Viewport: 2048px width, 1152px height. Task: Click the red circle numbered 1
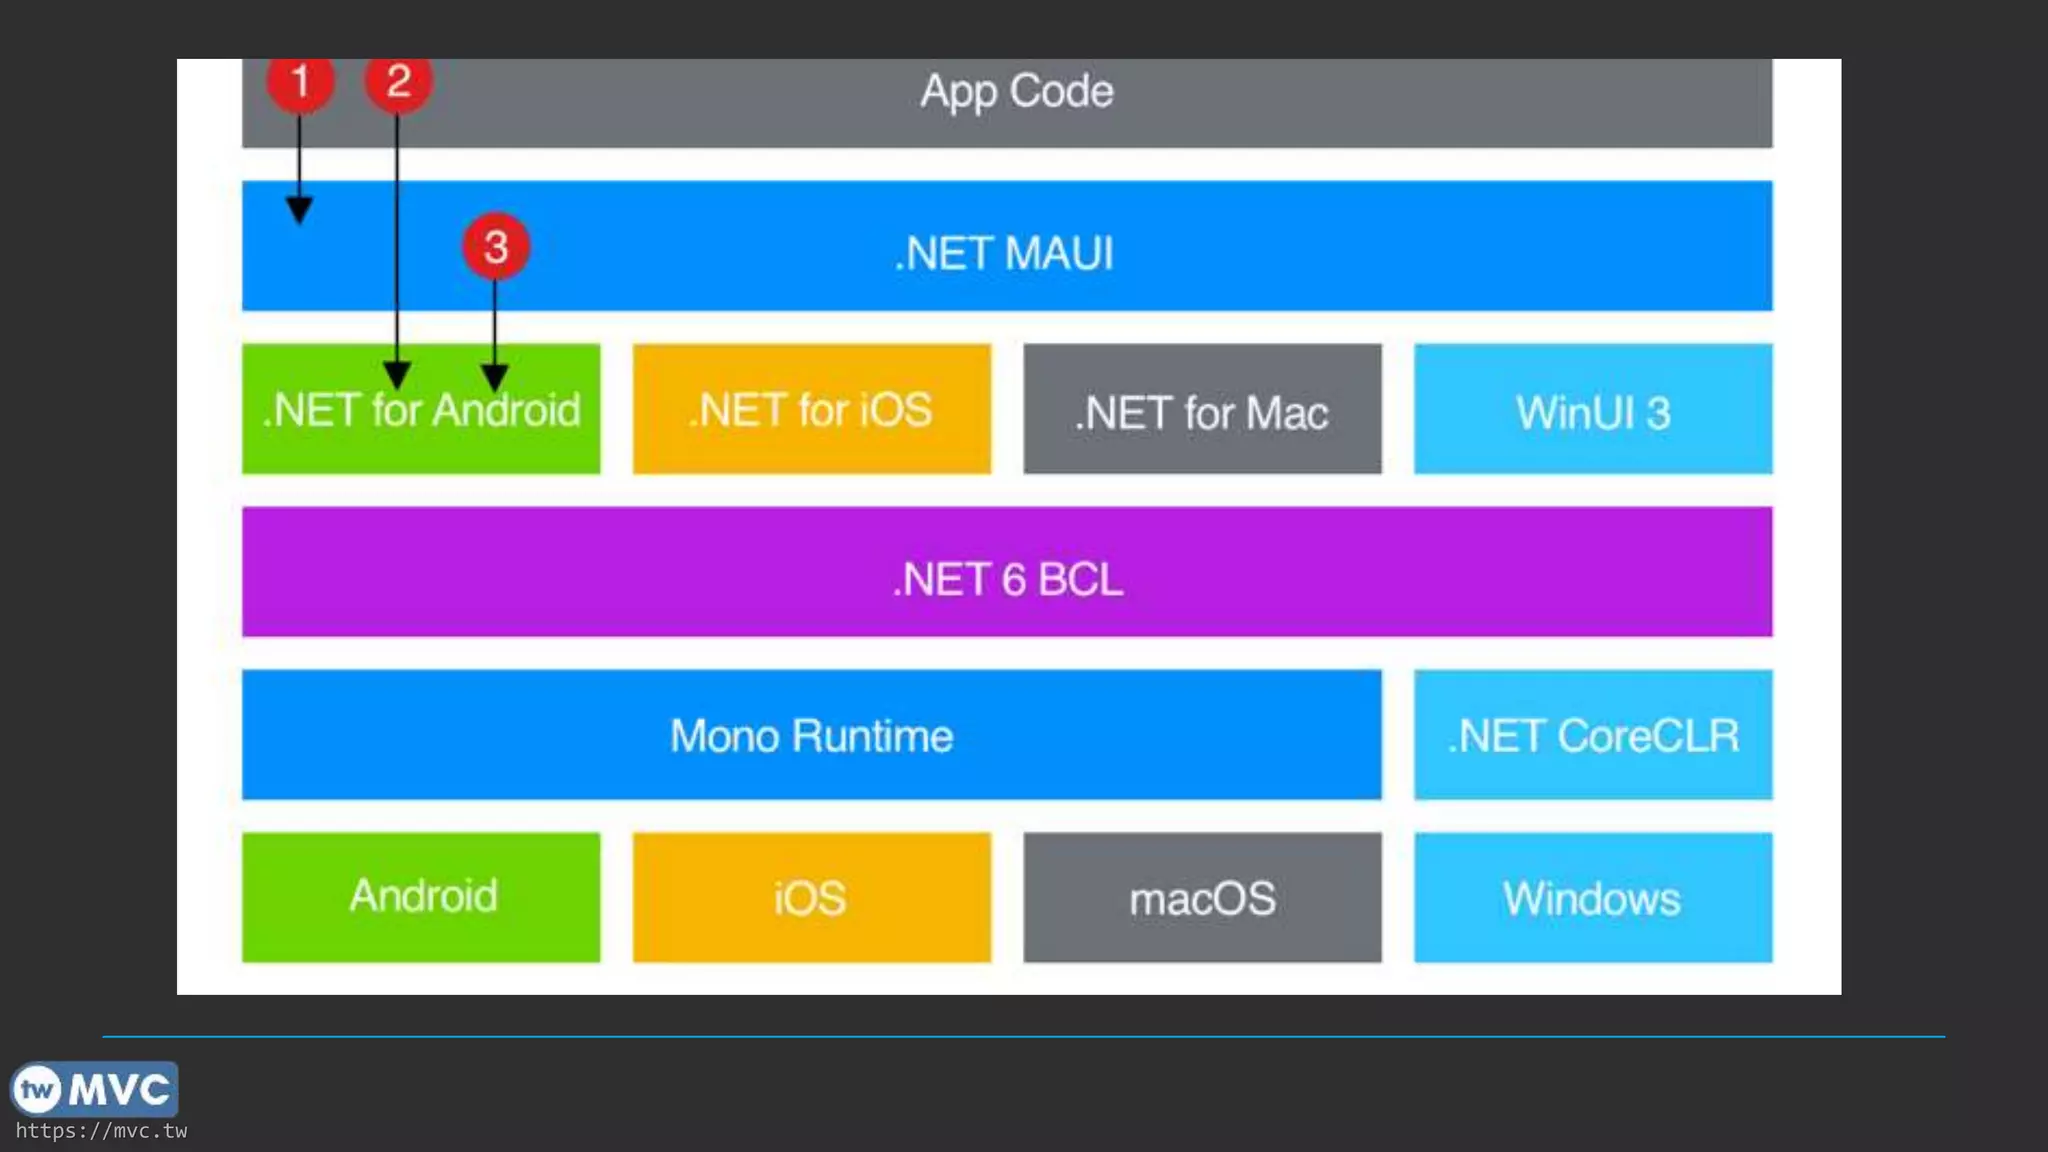(x=300, y=82)
